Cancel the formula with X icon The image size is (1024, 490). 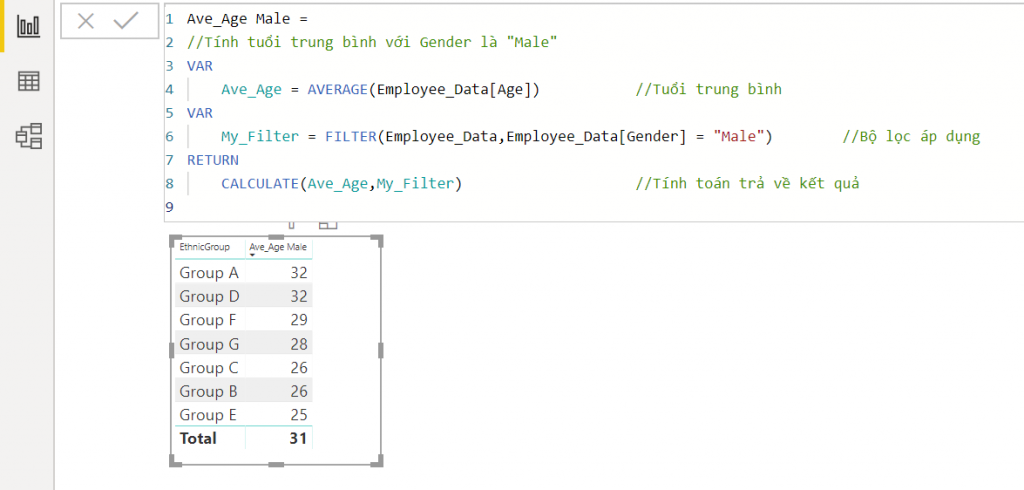[x=86, y=21]
